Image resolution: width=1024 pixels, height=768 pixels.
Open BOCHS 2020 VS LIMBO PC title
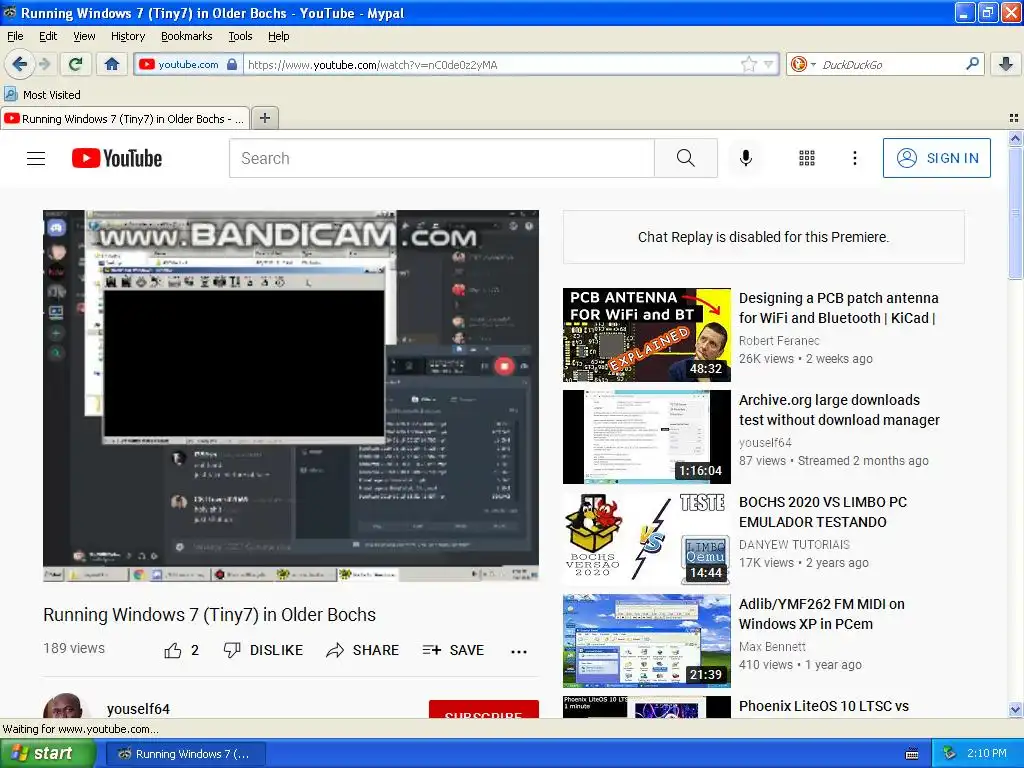tap(823, 511)
